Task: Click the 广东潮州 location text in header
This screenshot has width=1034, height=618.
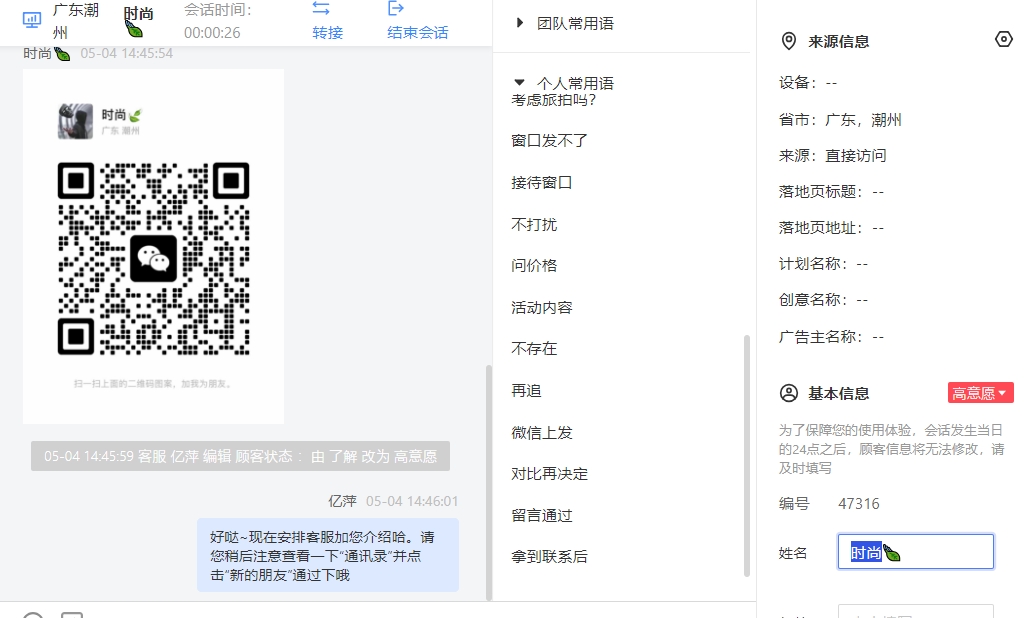Action: tap(76, 21)
